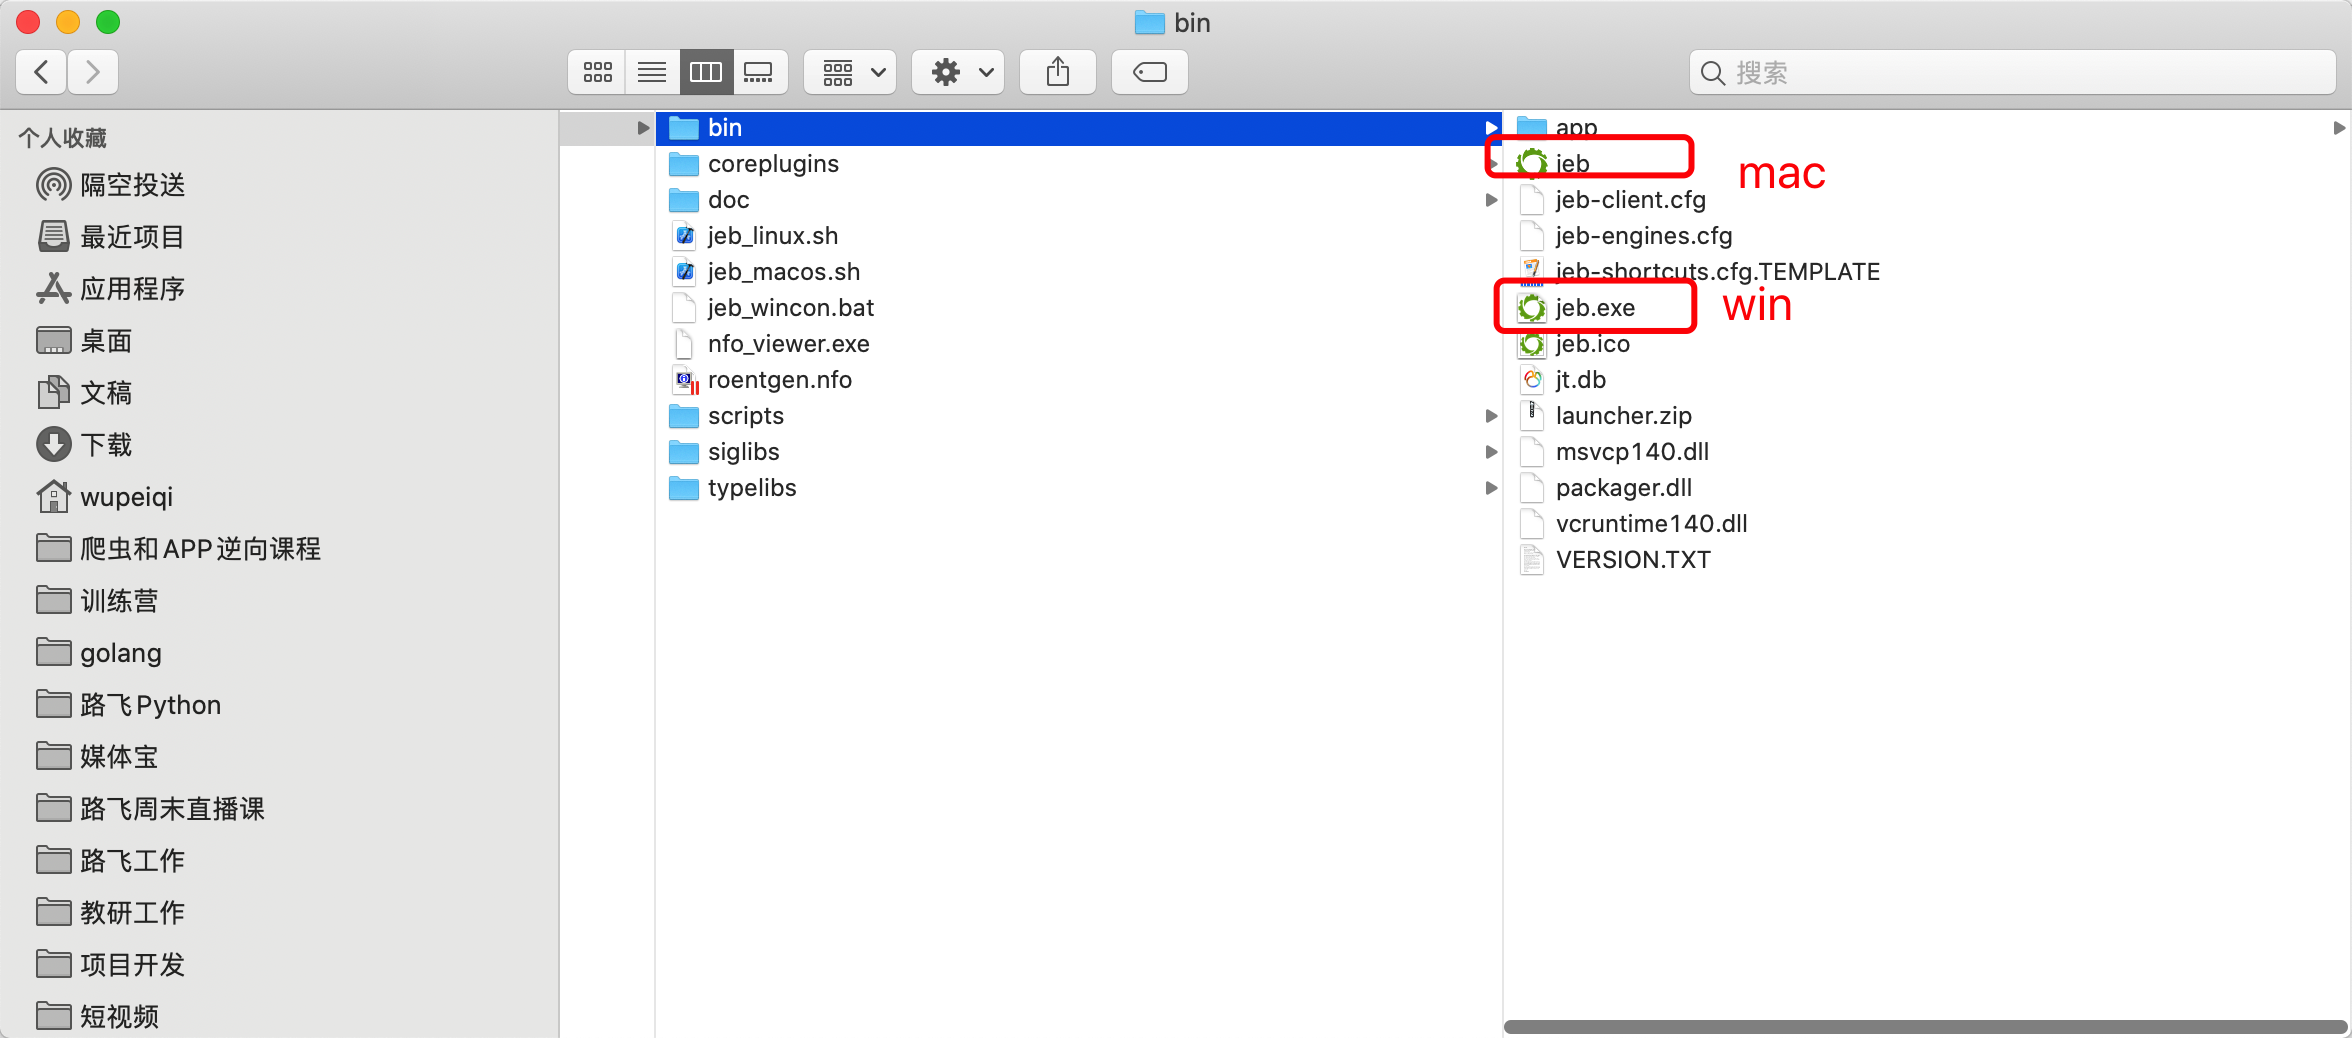This screenshot has height=1038, width=2352.
Task: Select jeb.ico icon file
Action: point(1574,344)
